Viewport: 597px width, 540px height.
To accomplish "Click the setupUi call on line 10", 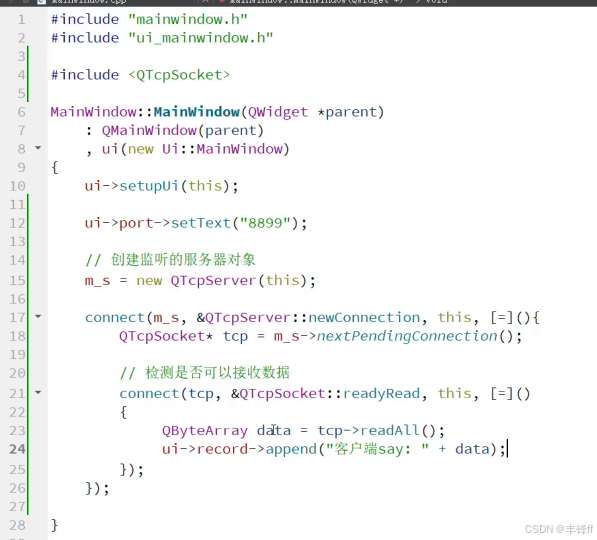I will (x=149, y=186).
